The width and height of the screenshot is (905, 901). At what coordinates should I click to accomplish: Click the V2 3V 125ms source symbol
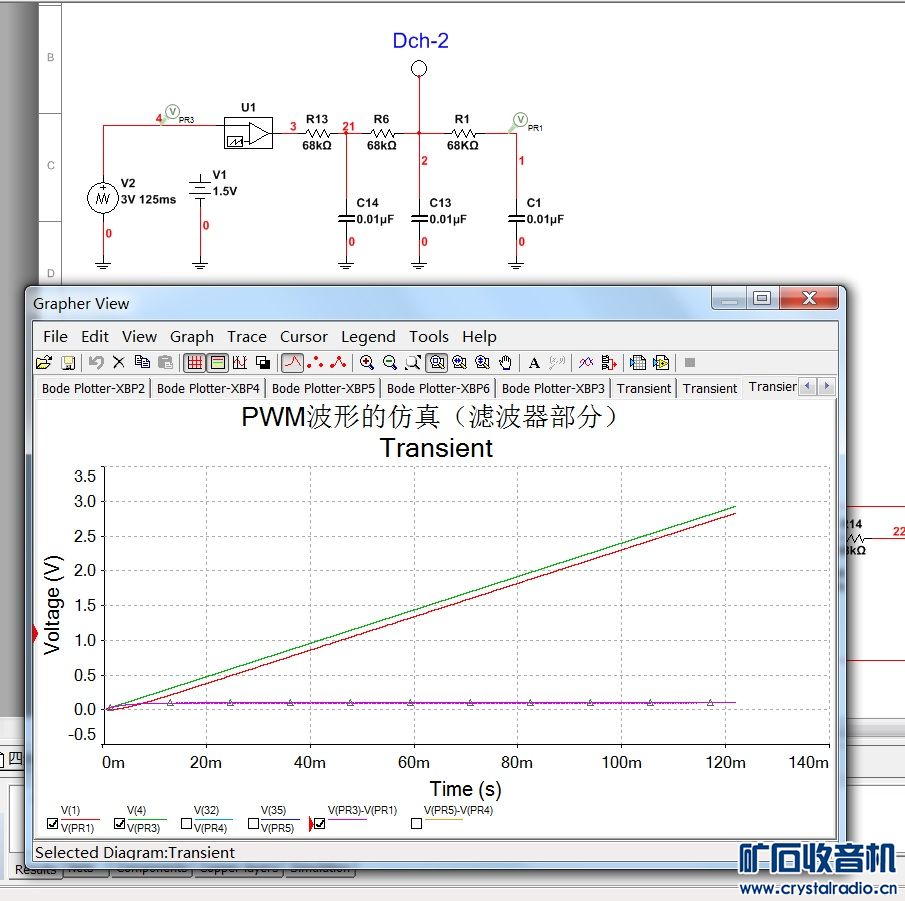103,198
